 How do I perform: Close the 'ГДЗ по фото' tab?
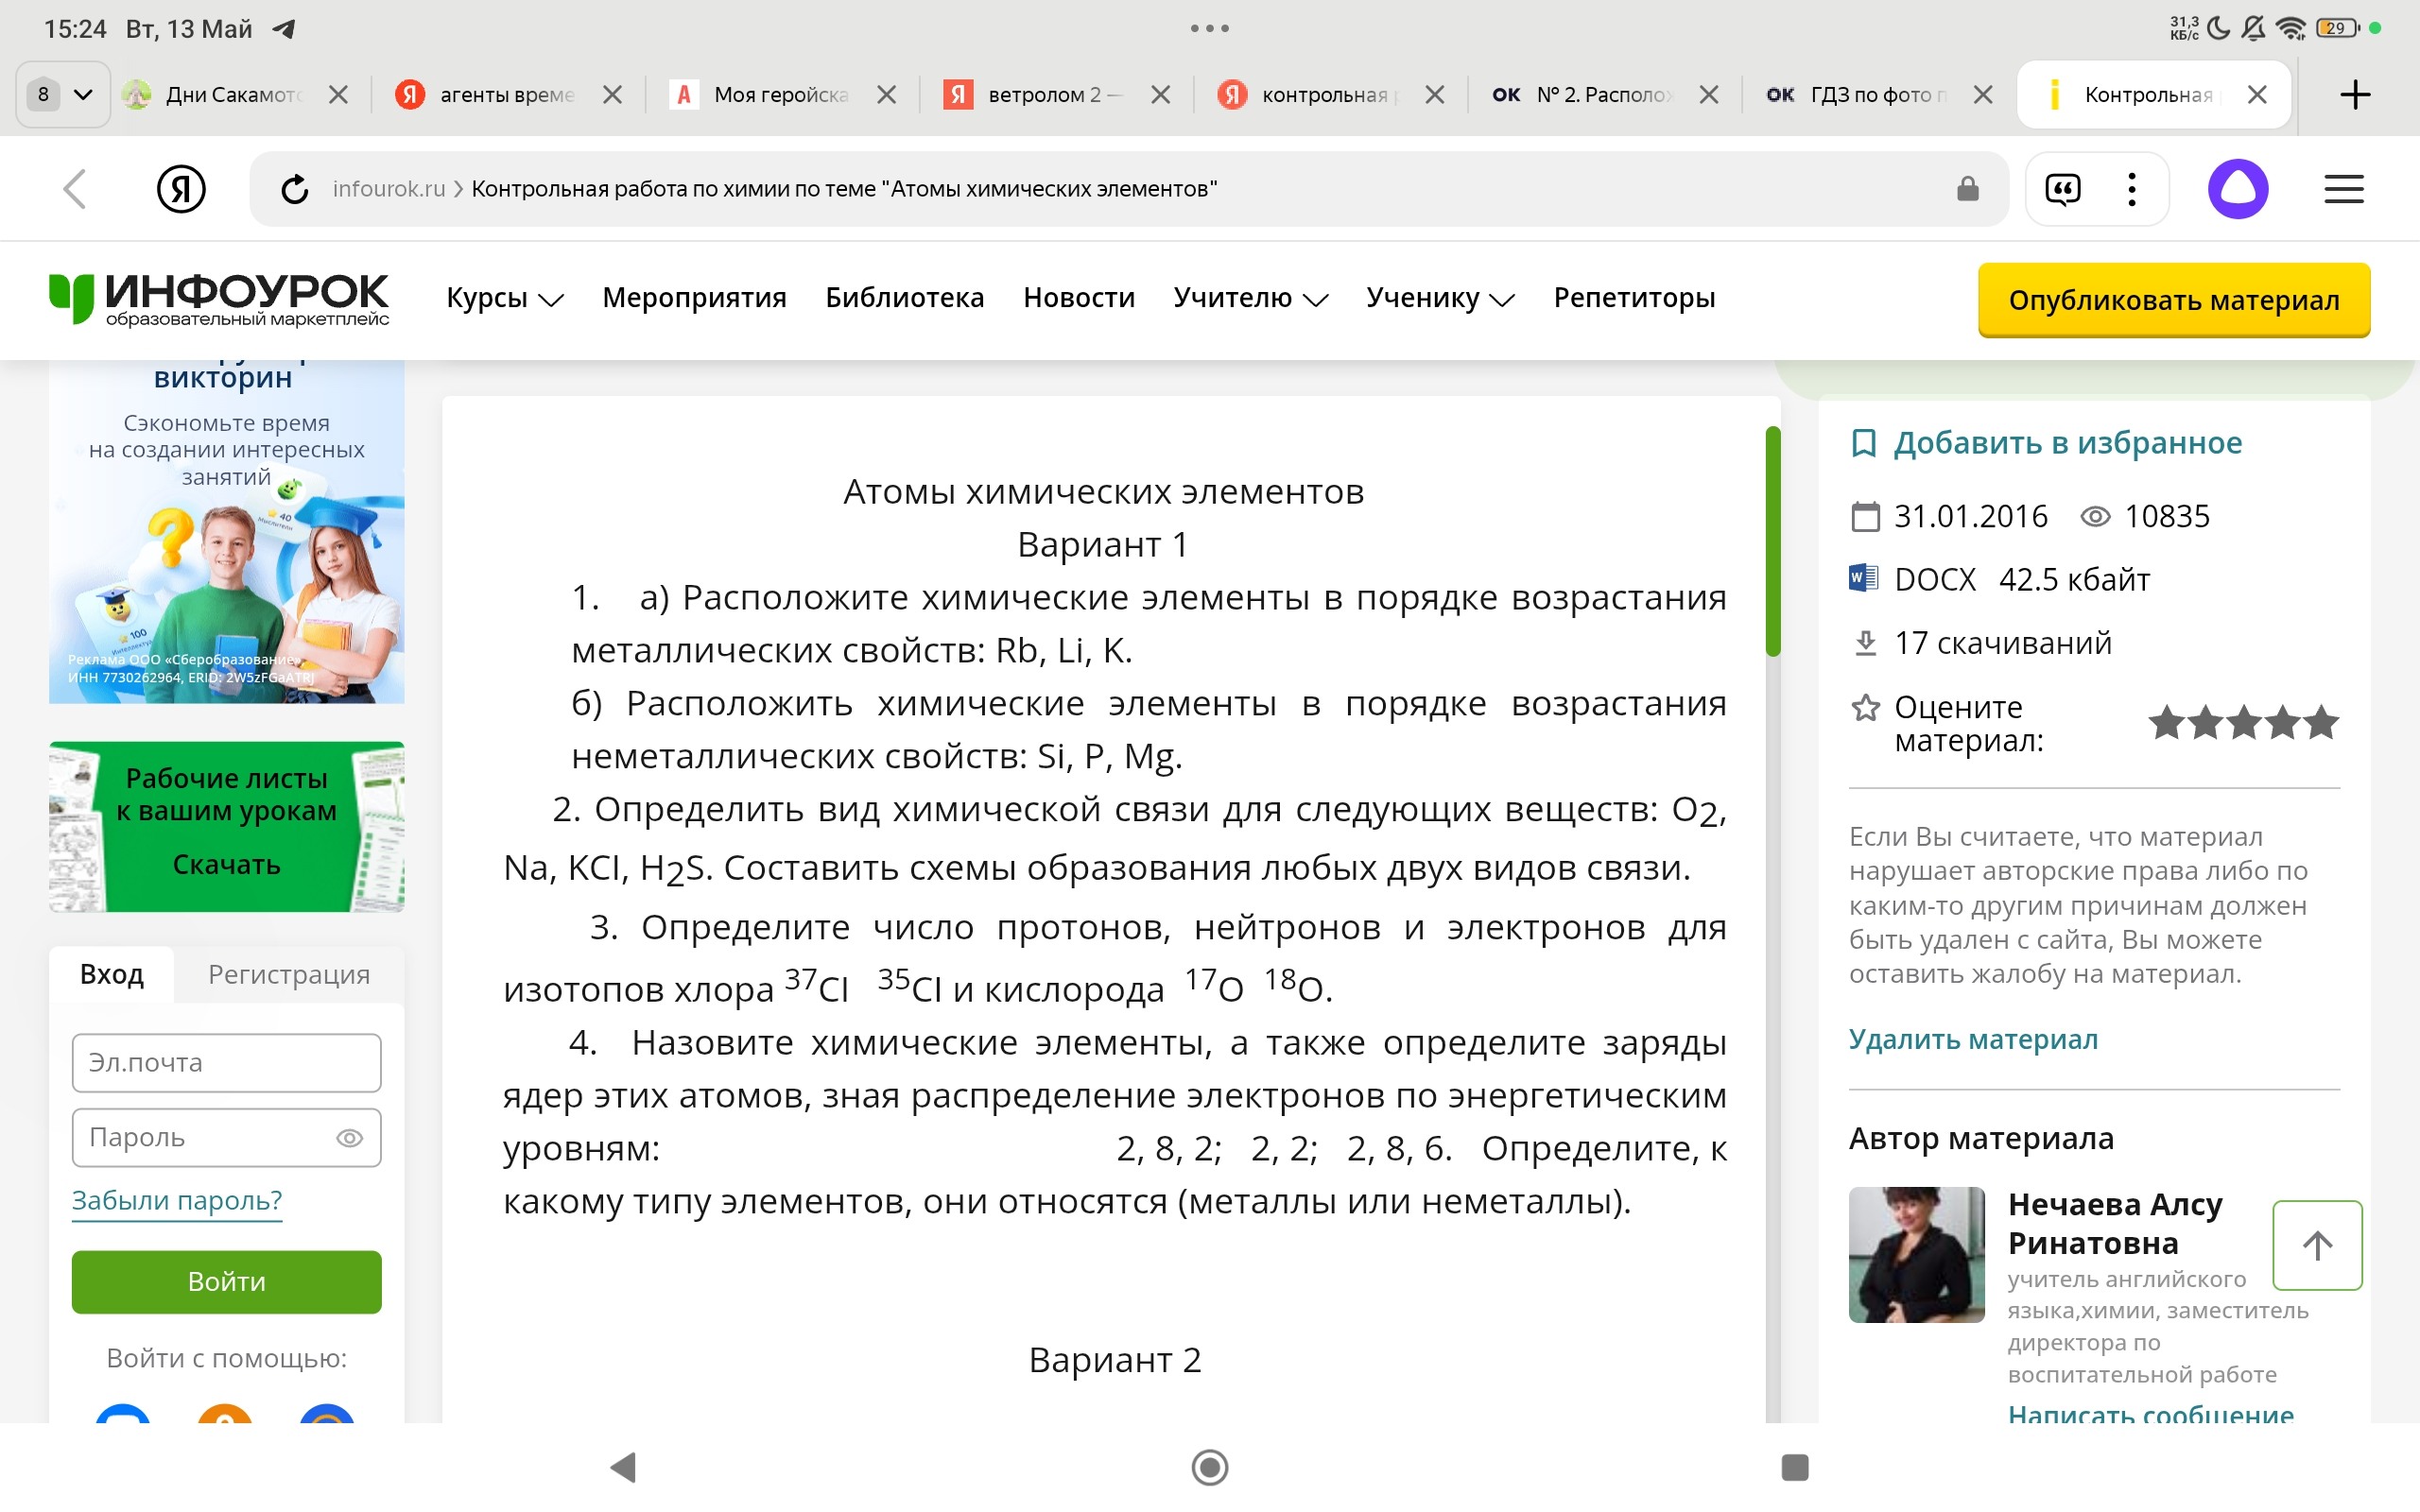point(1983,95)
